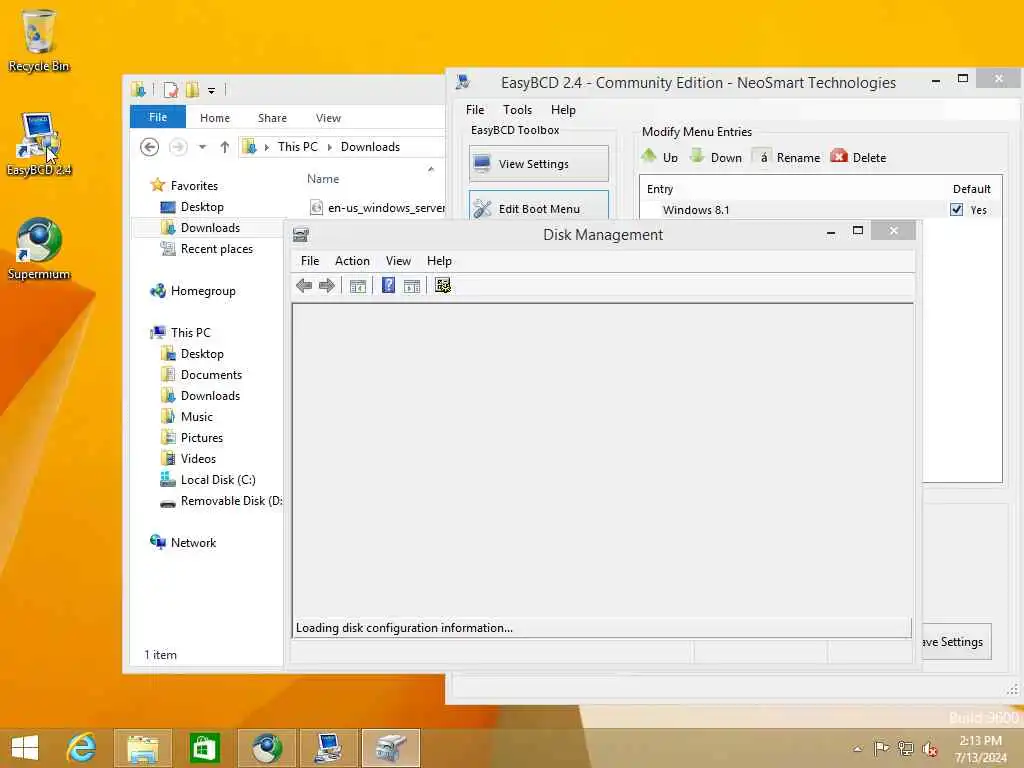Click the Windows Start button

click(x=25, y=748)
